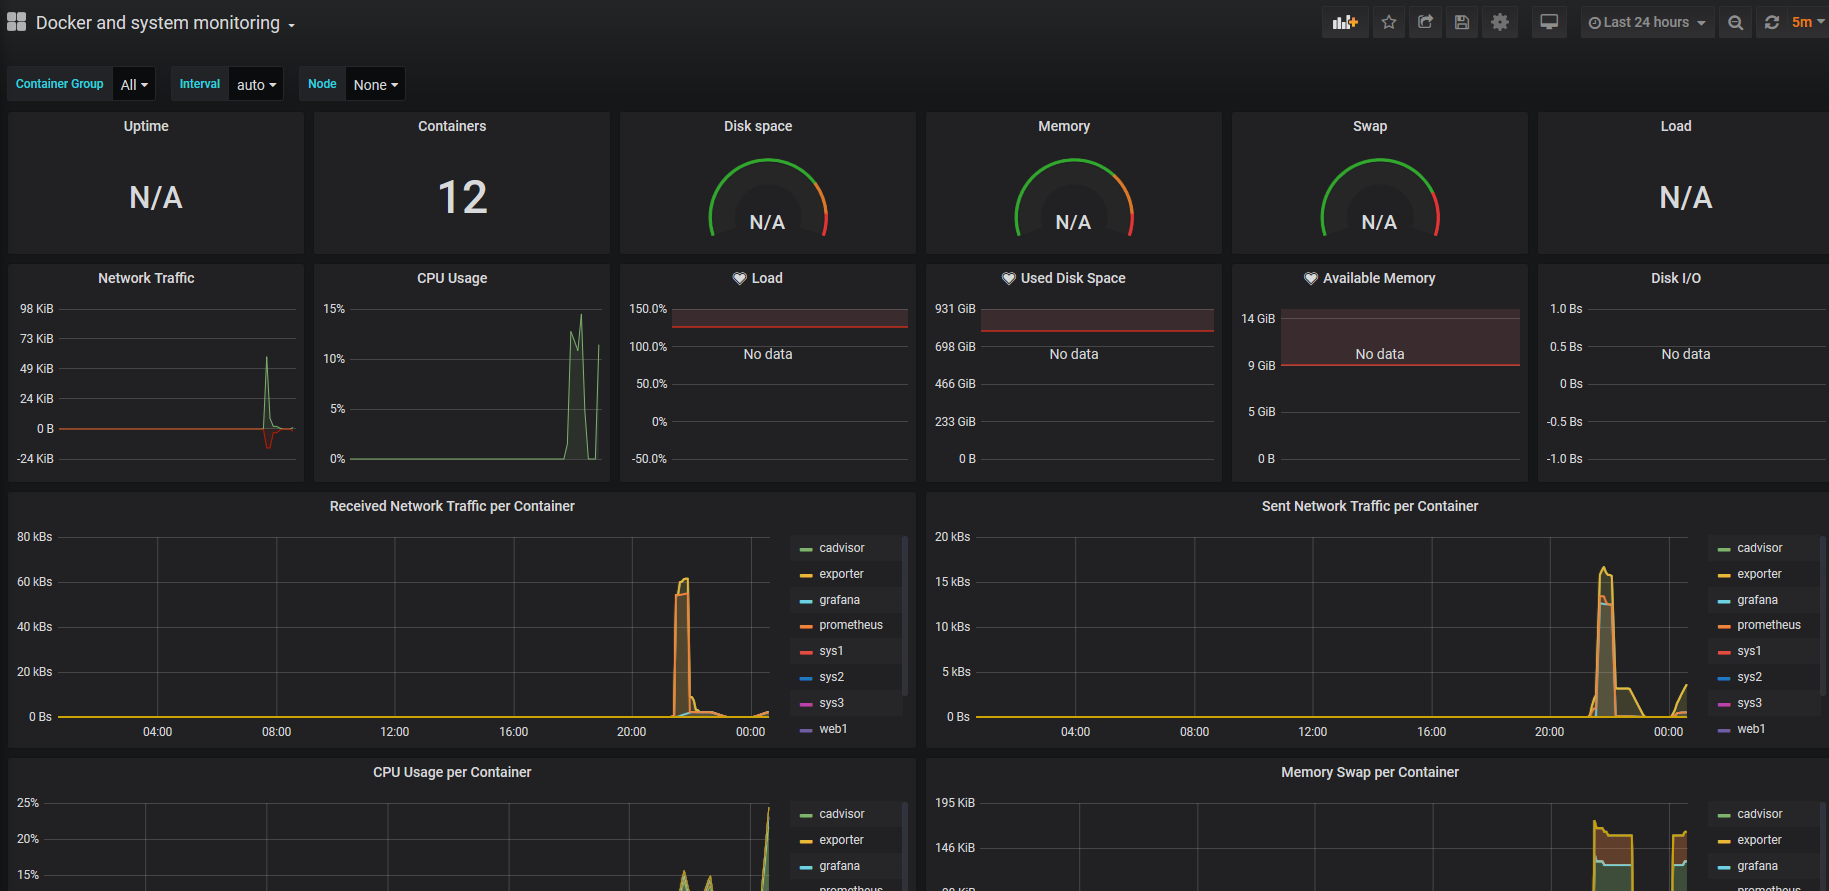
Task: Open the Grafana dashboards grid icon
Action: tap(16, 22)
